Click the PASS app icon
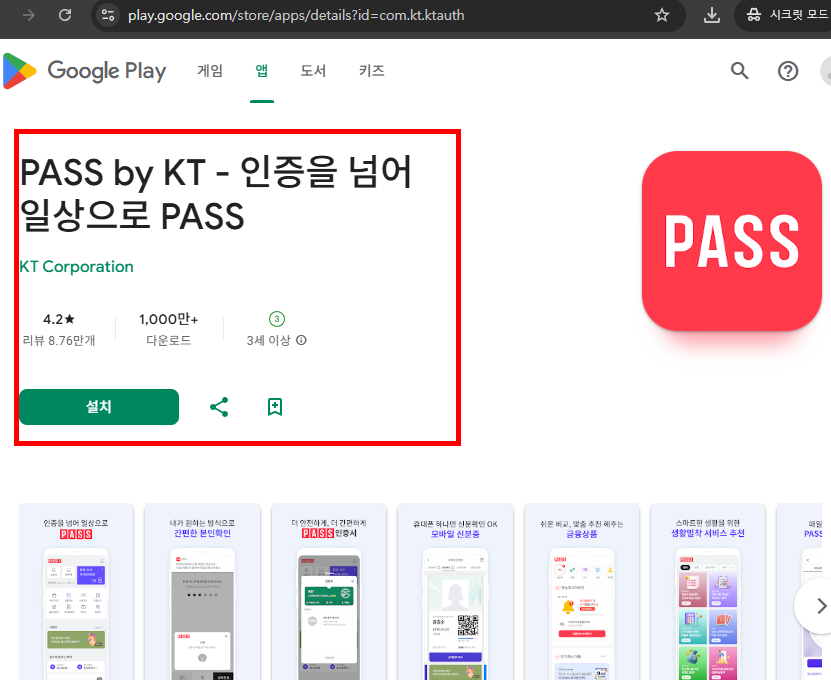Screen dimensions: 831x680 pos(731,241)
